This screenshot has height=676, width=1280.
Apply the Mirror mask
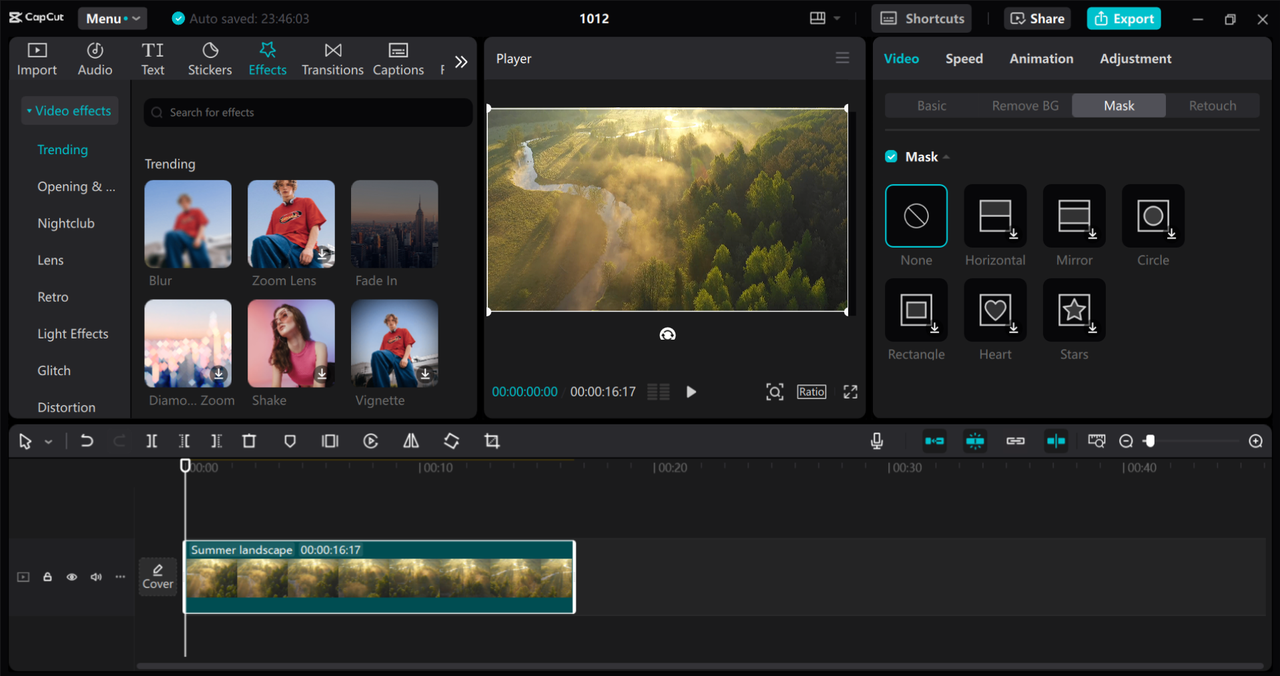coord(1074,216)
